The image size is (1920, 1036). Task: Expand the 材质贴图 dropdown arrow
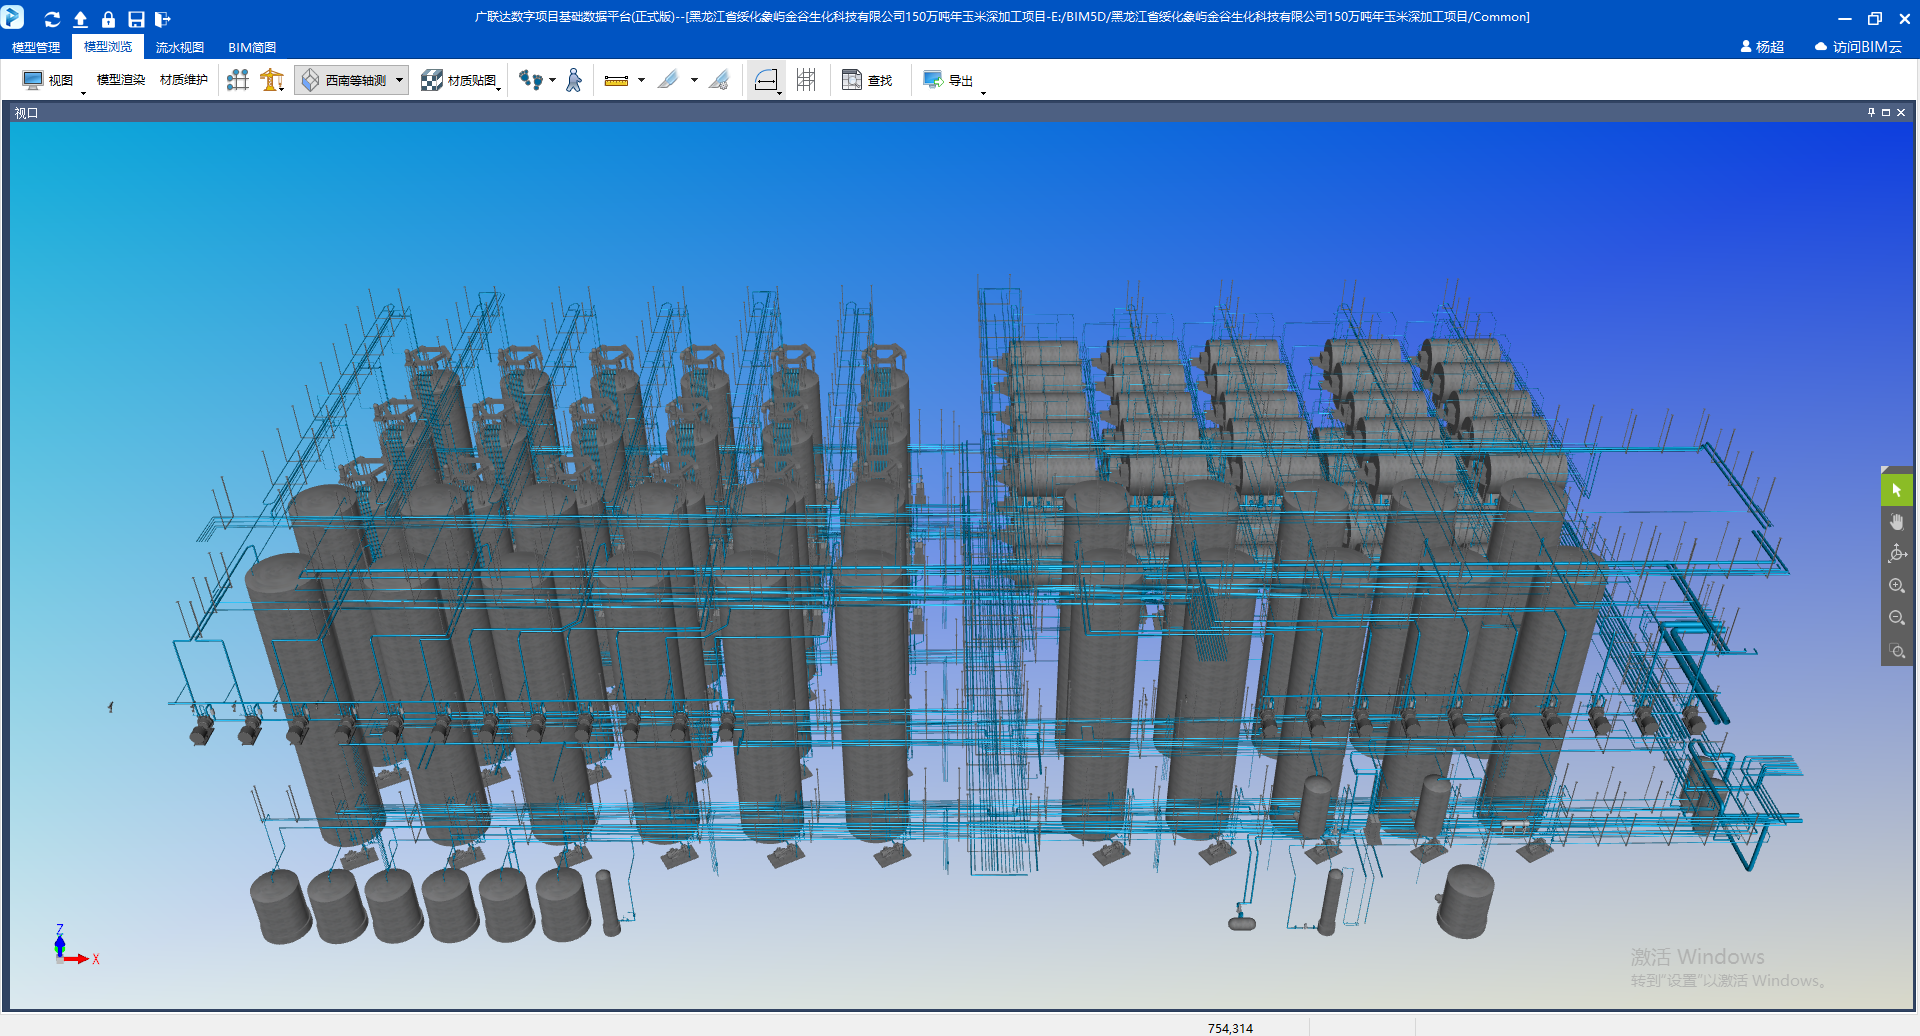499,90
